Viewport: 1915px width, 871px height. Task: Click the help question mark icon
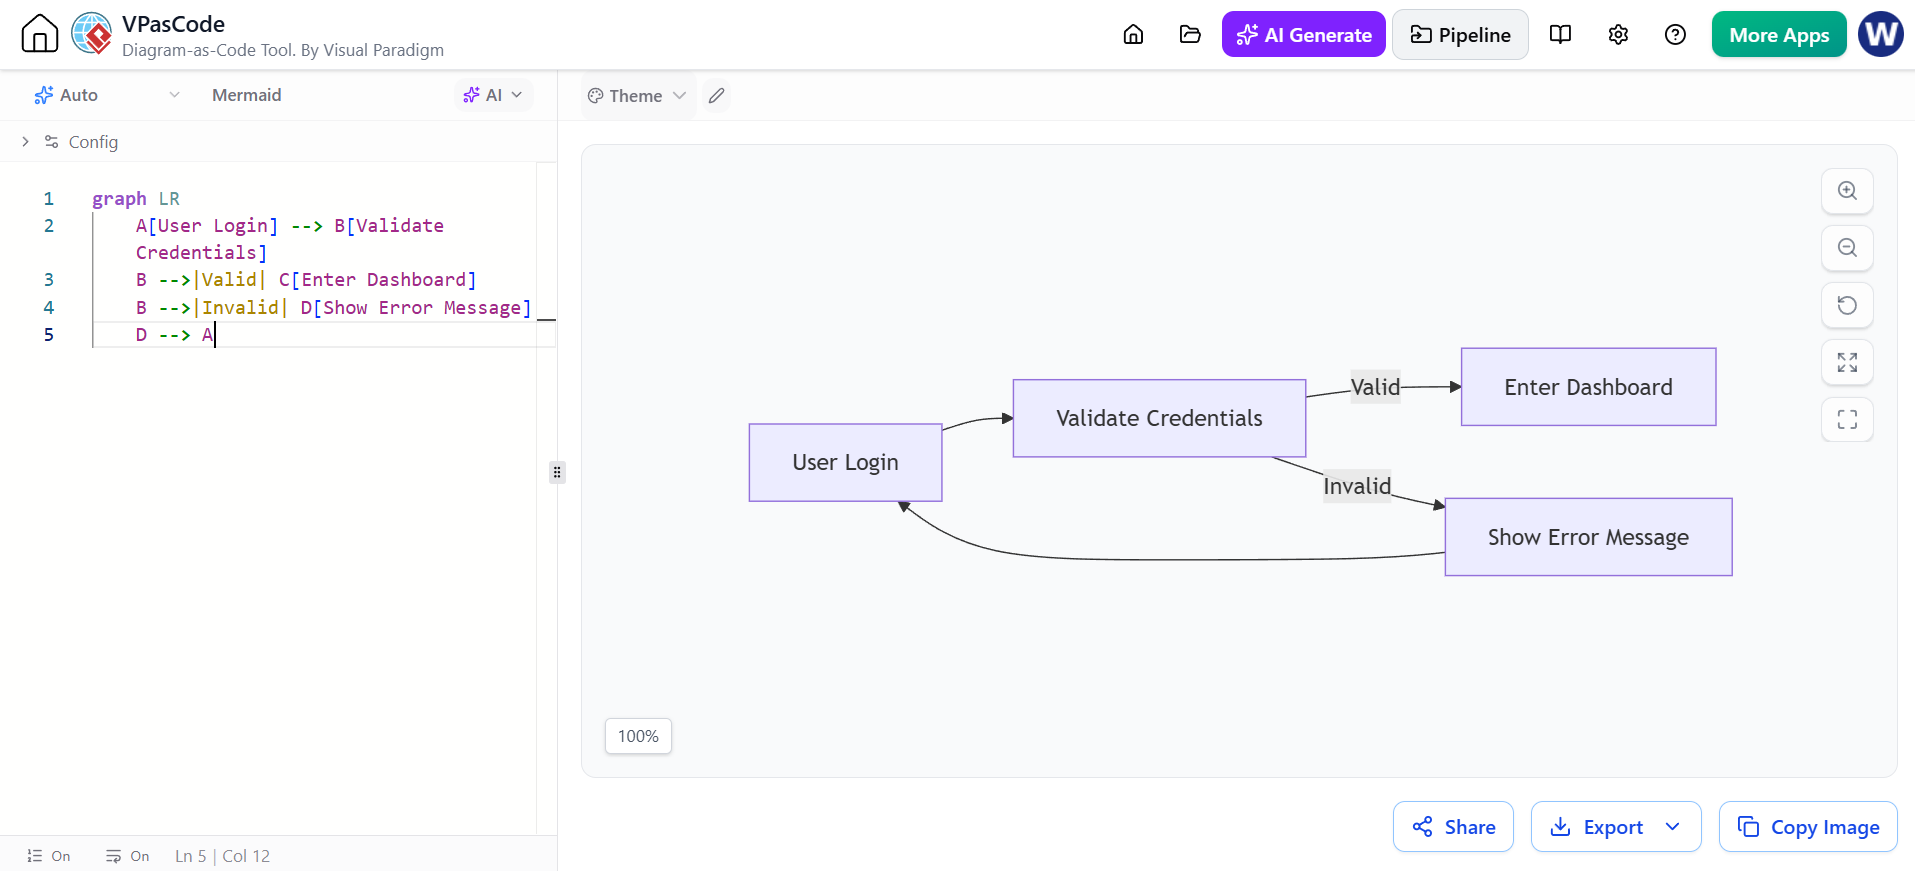point(1675,35)
